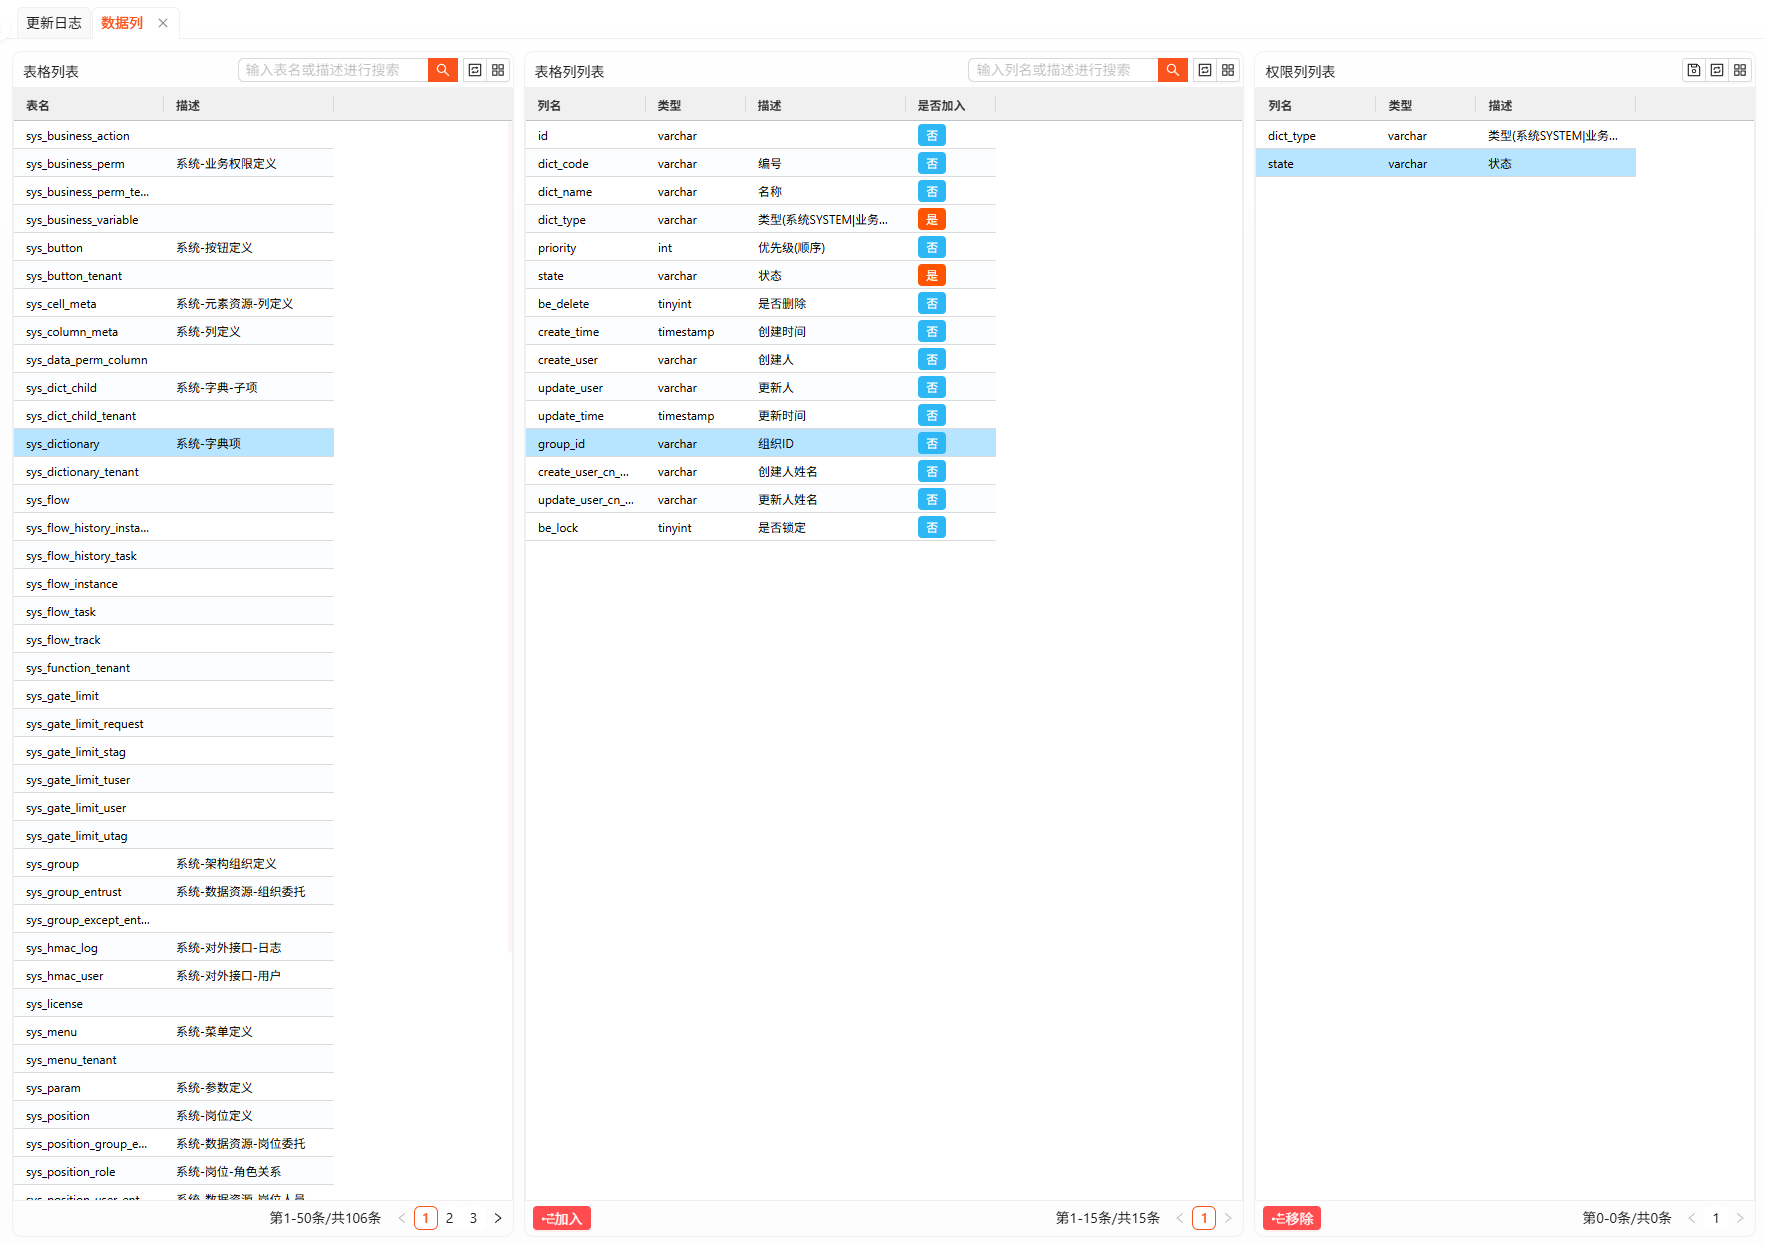Click the search icon in 表格列列表 panel
Viewport: 1765px width, 1246px height.
(x=1172, y=70)
